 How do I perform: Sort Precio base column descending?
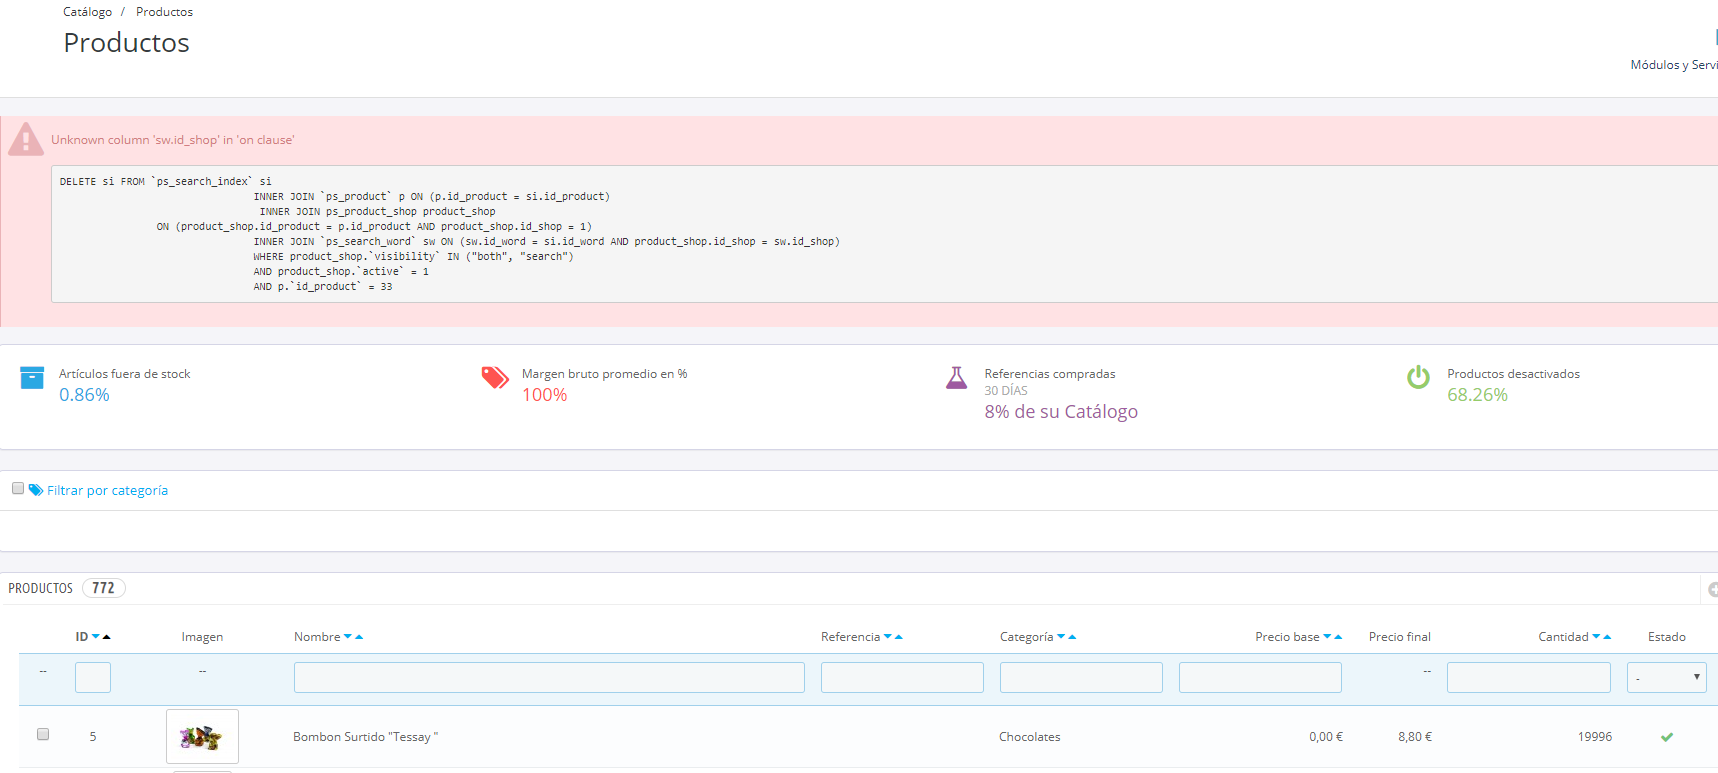(1327, 637)
